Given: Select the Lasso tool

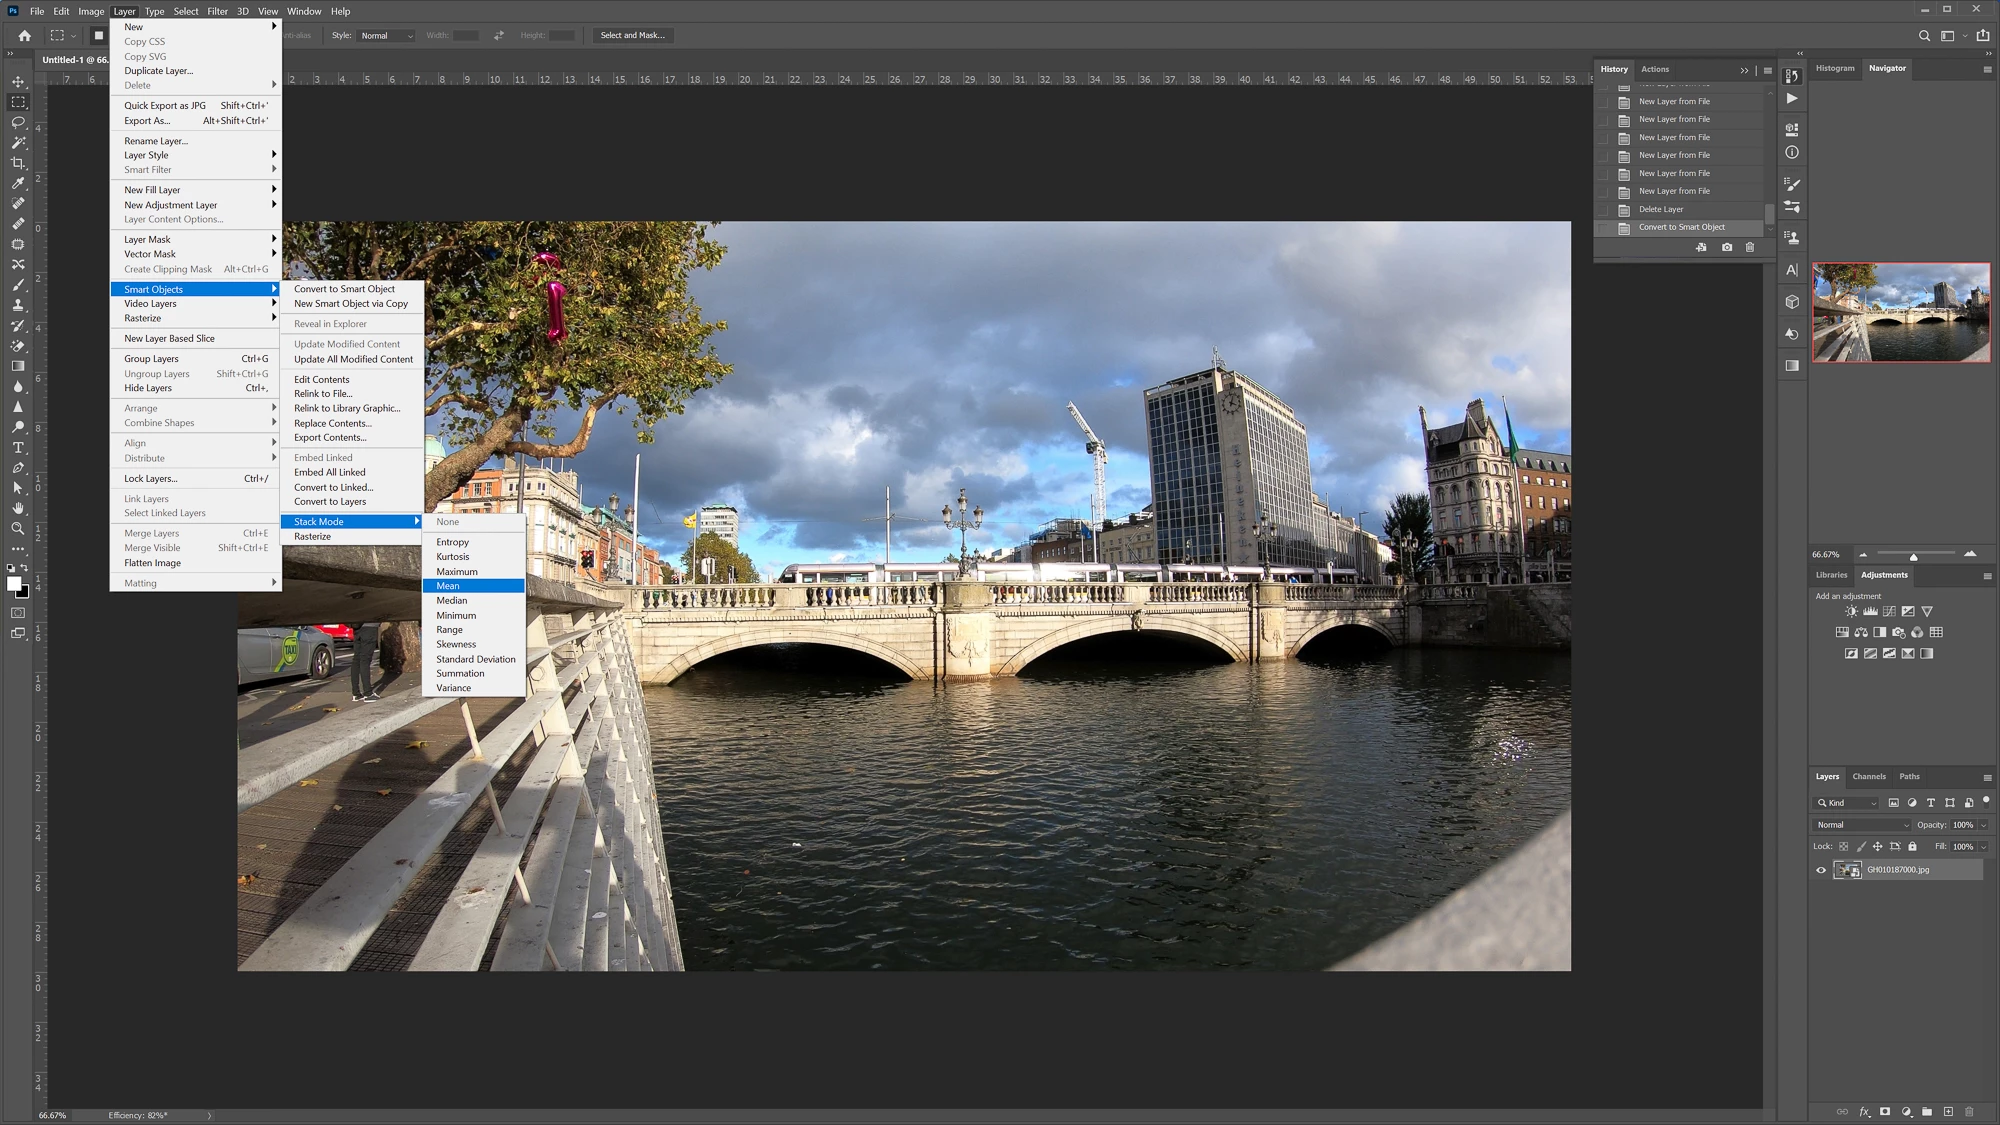Looking at the screenshot, I should [18, 122].
